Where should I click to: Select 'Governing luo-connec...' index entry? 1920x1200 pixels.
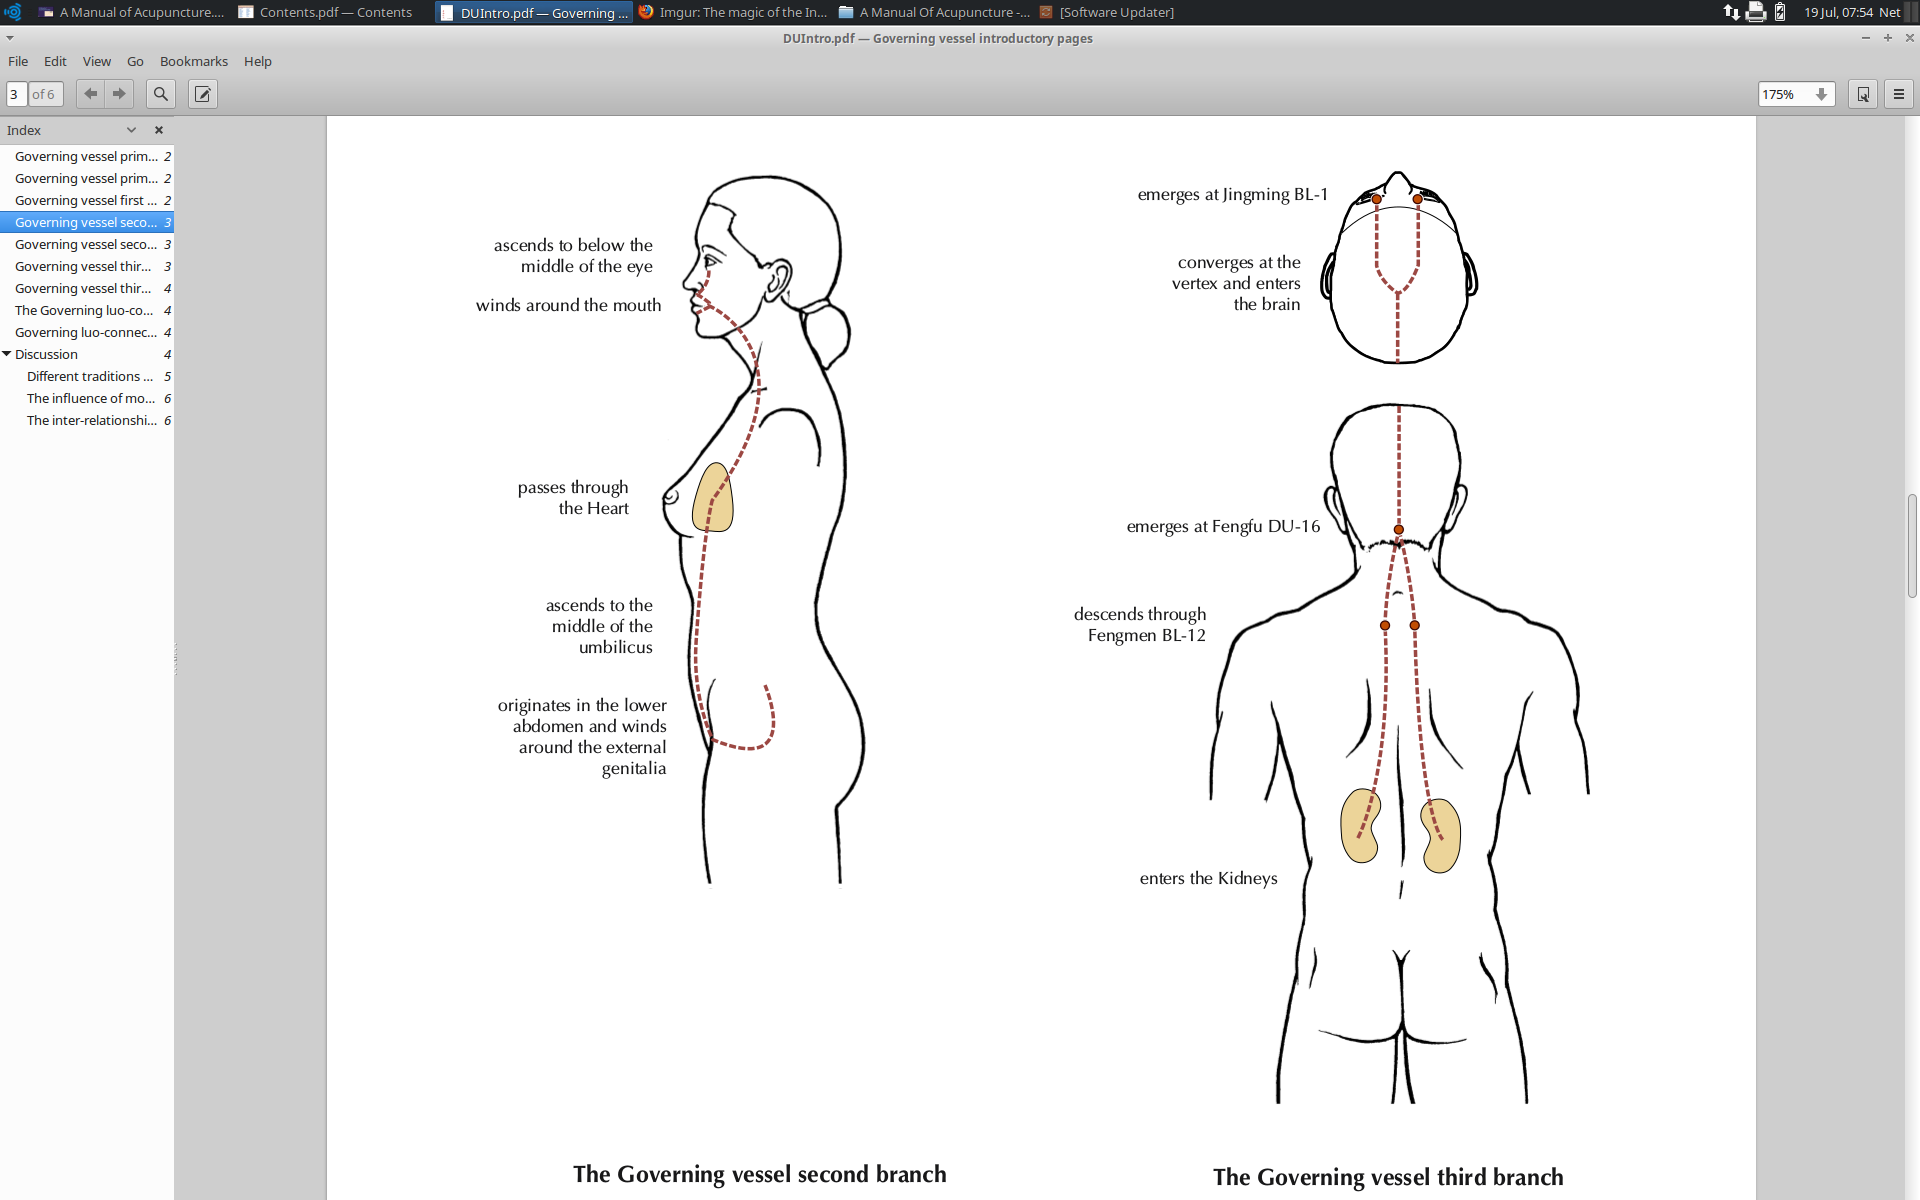point(87,332)
